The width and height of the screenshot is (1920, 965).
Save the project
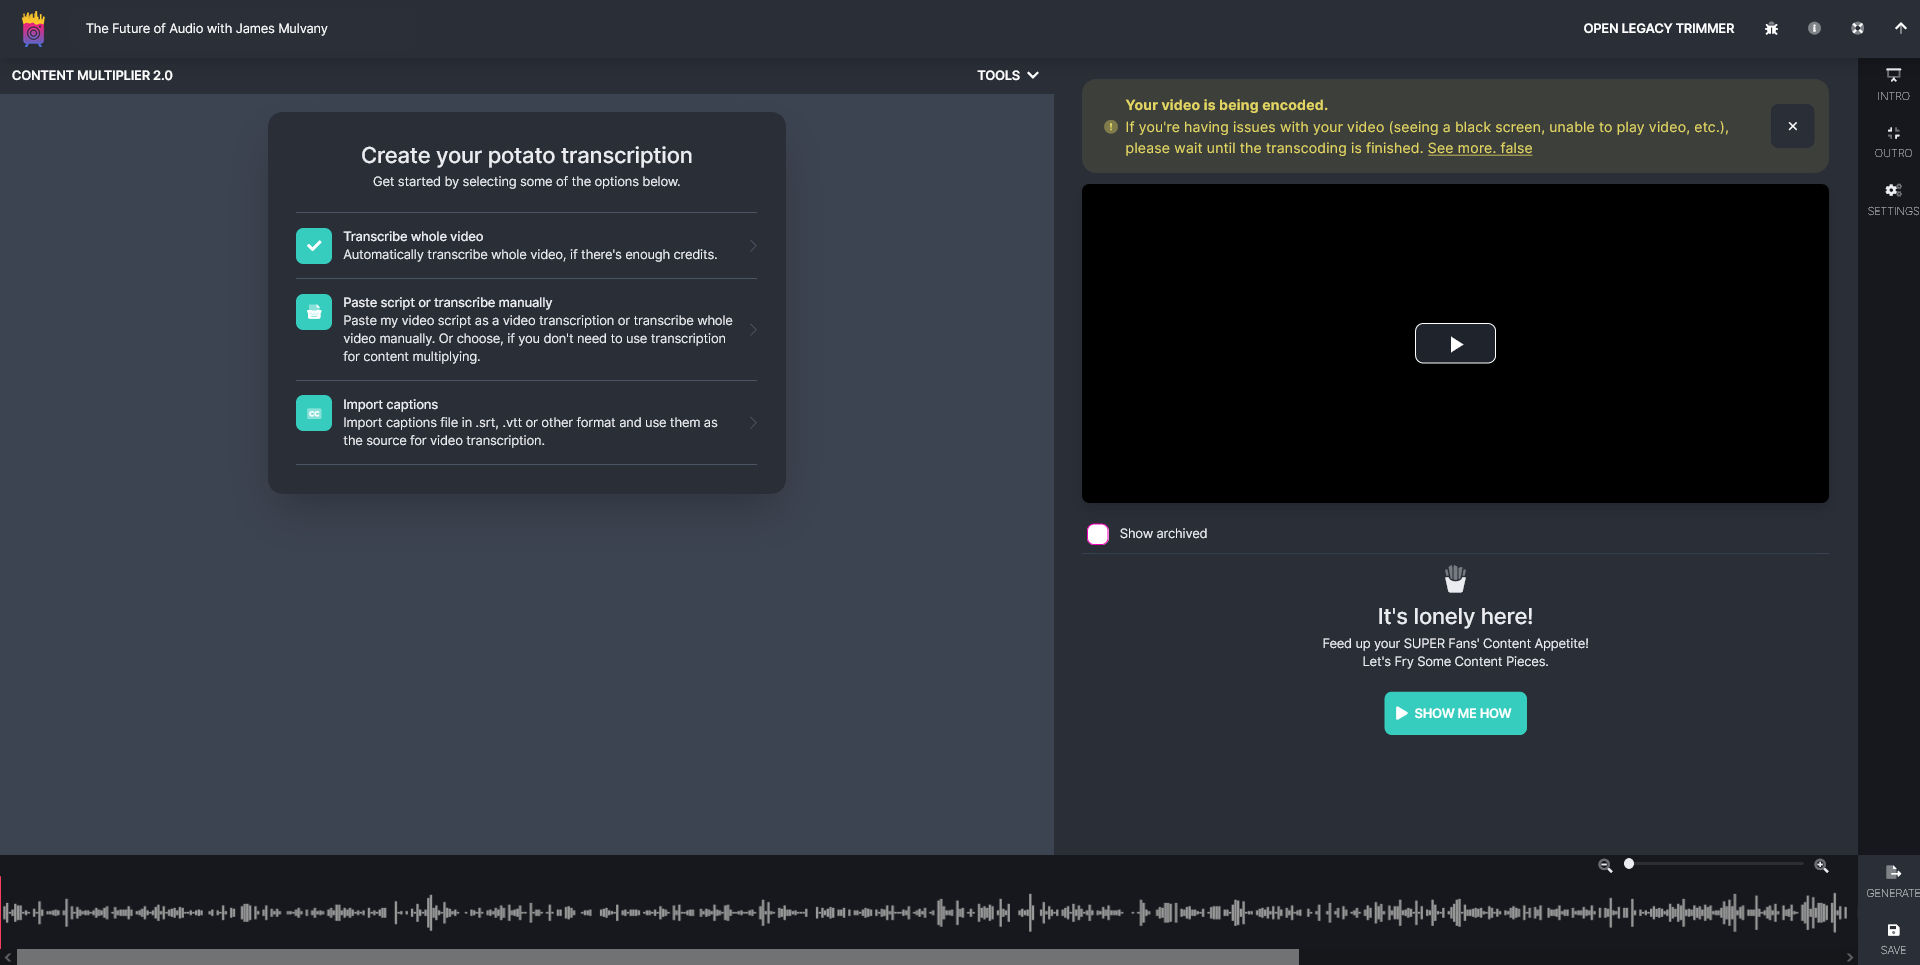tap(1892, 937)
